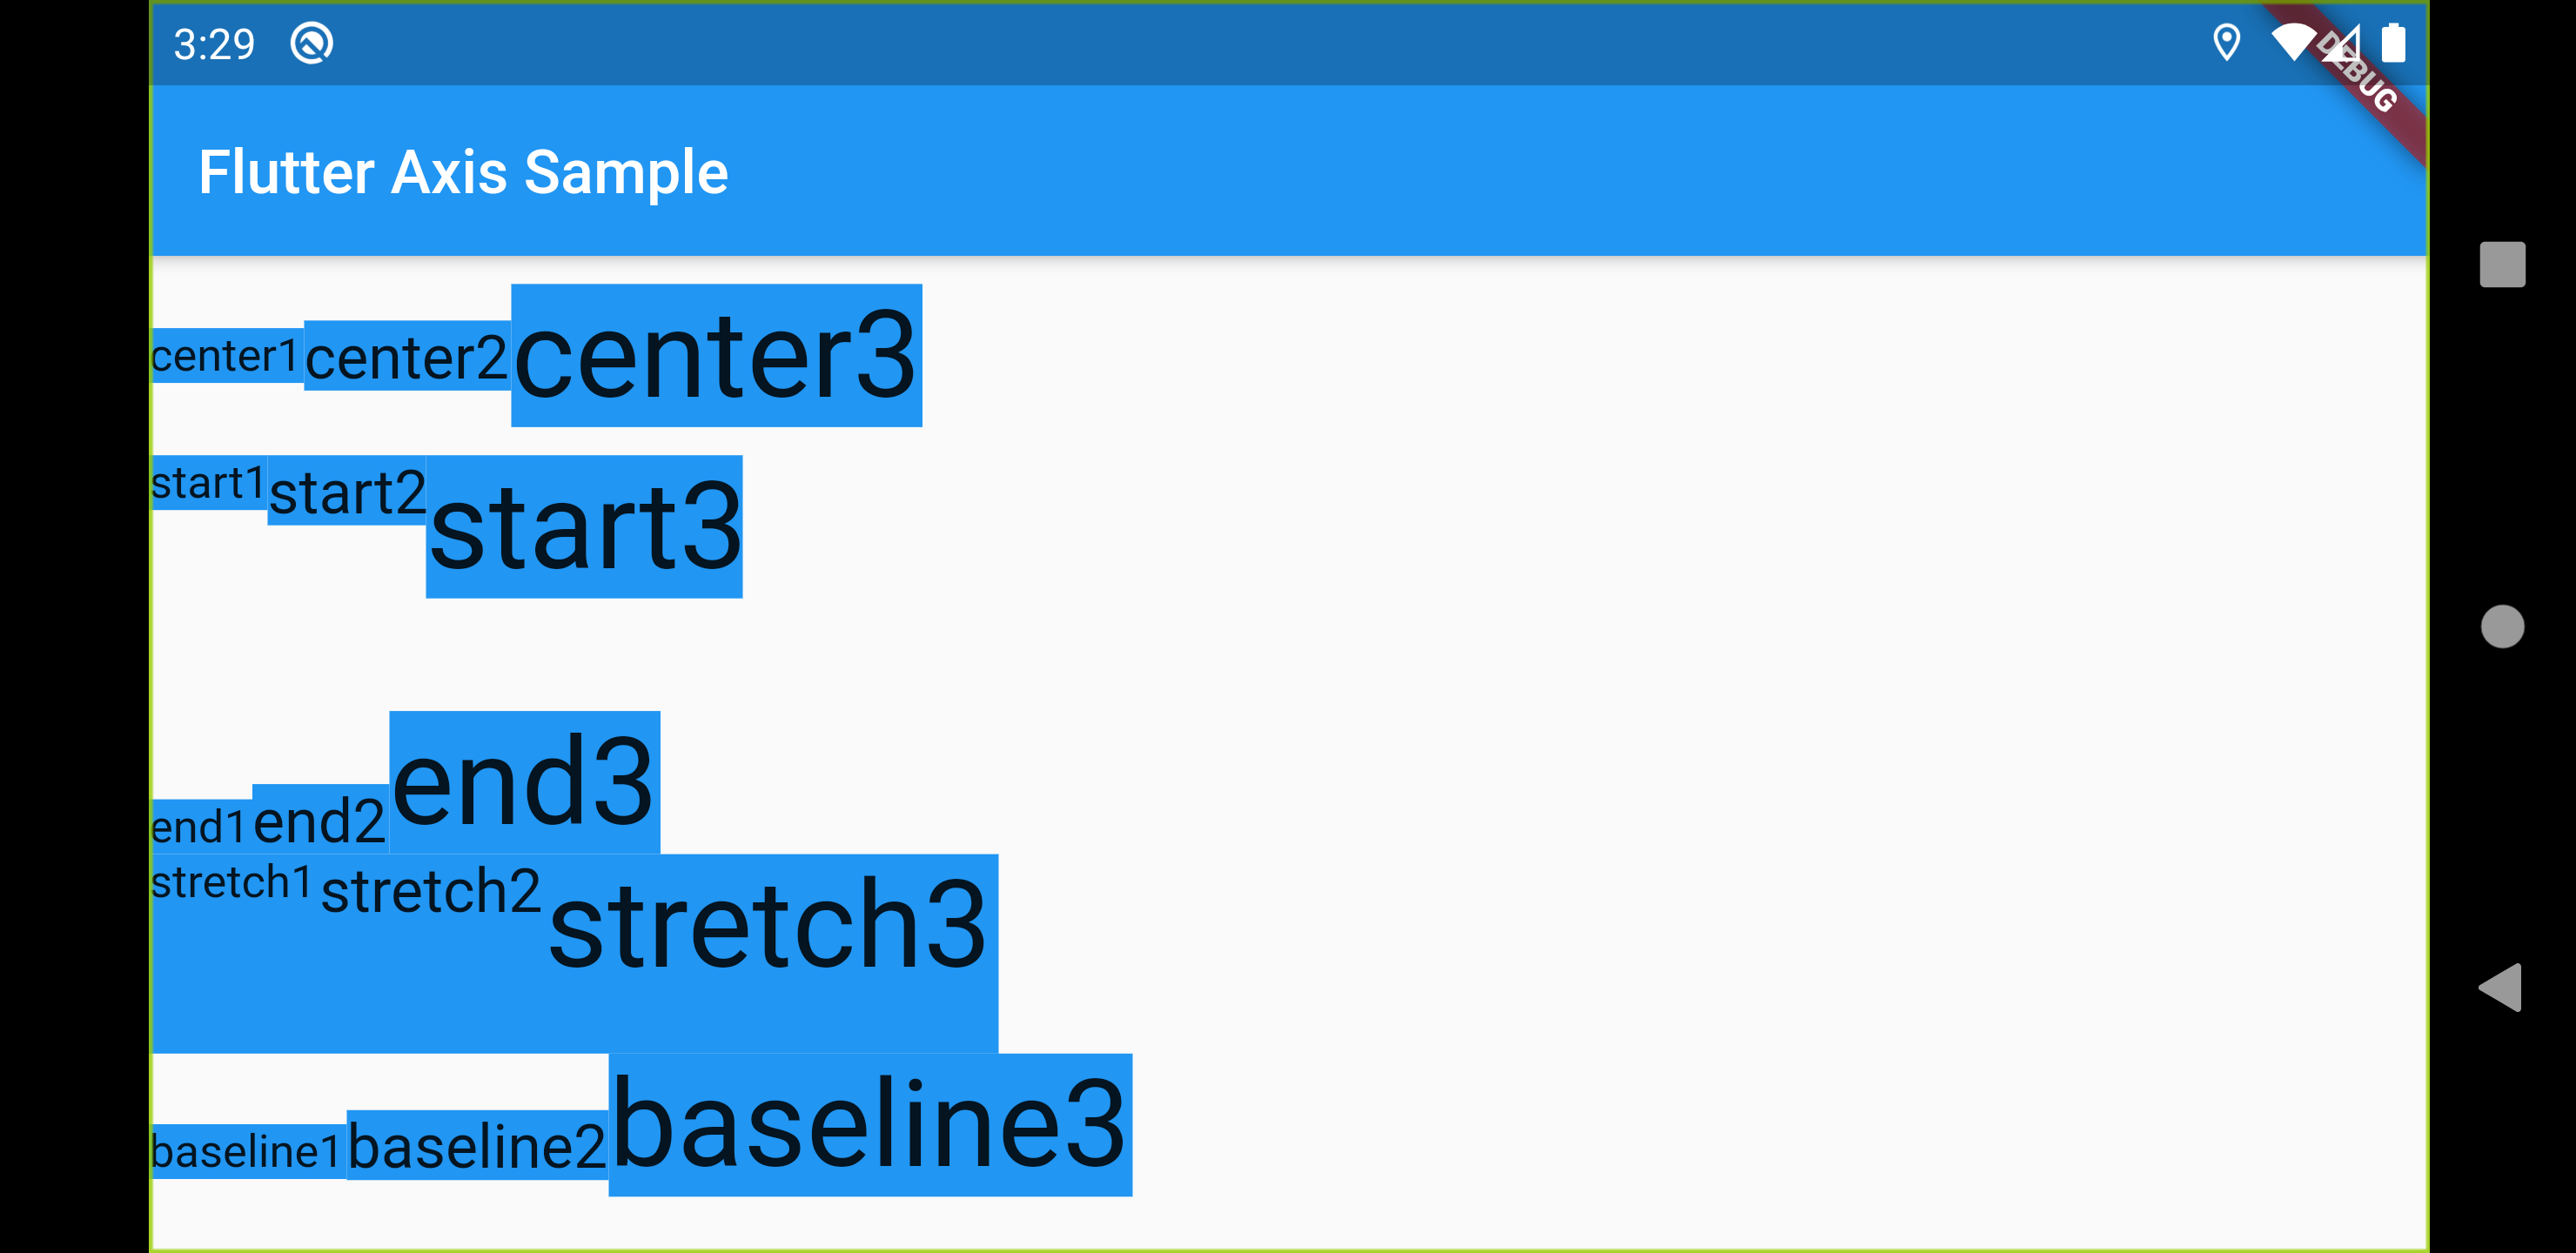2576x1253 pixels.
Task: Tap the start3 large text box
Action: click(584, 526)
